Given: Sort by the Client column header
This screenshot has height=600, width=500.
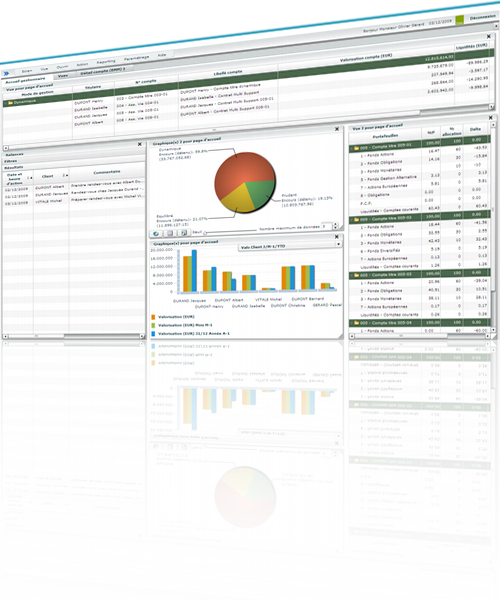Looking at the screenshot, I should [x=48, y=176].
